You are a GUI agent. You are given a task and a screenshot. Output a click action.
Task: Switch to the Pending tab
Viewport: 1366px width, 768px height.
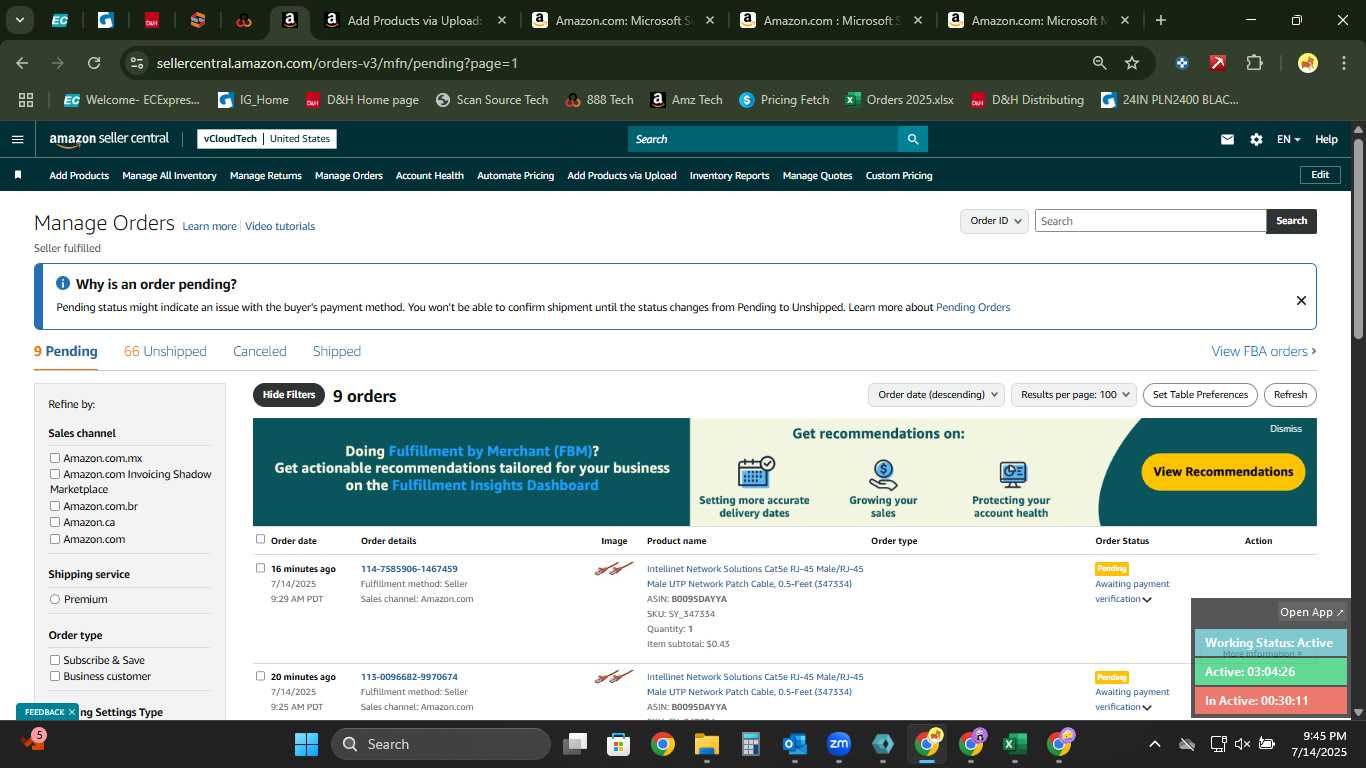coord(66,351)
